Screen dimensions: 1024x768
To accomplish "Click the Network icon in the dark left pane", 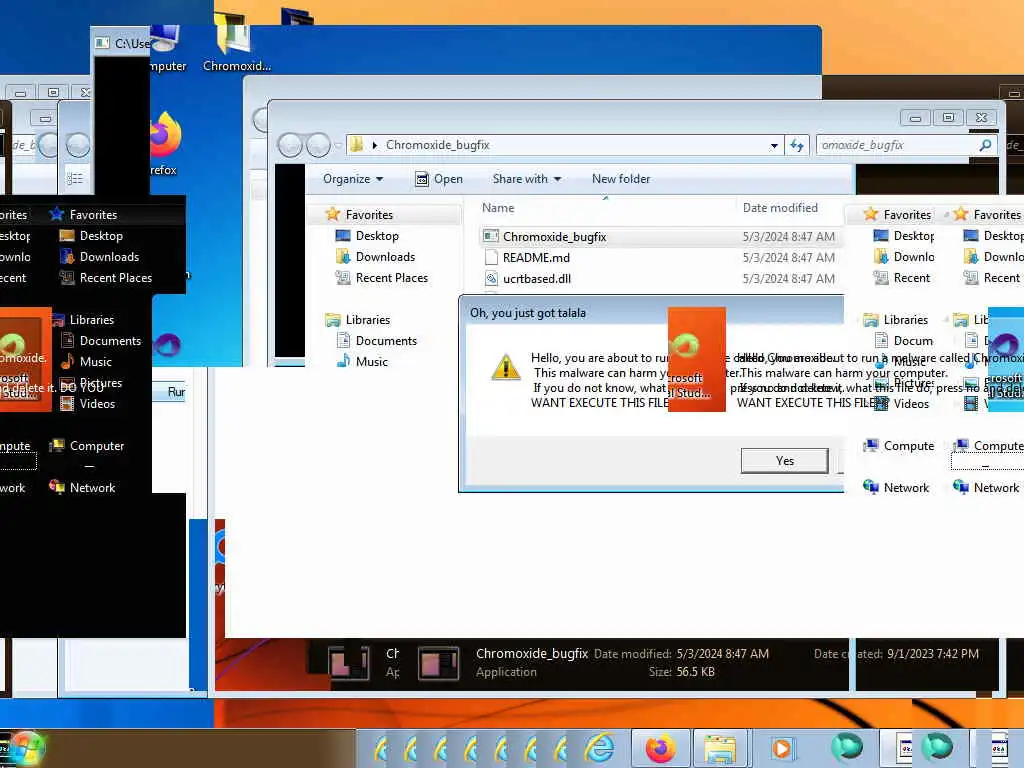I will point(57,487).
